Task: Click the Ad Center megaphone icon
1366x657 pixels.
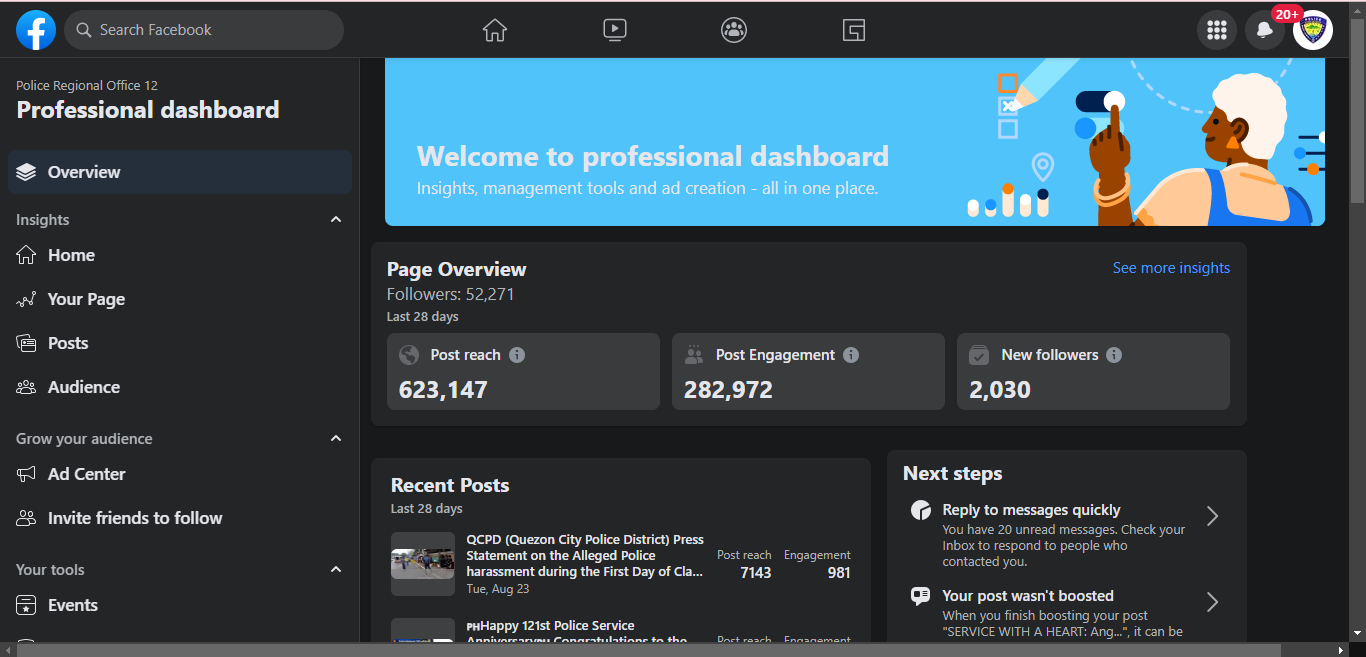Action: click(27, 474)
